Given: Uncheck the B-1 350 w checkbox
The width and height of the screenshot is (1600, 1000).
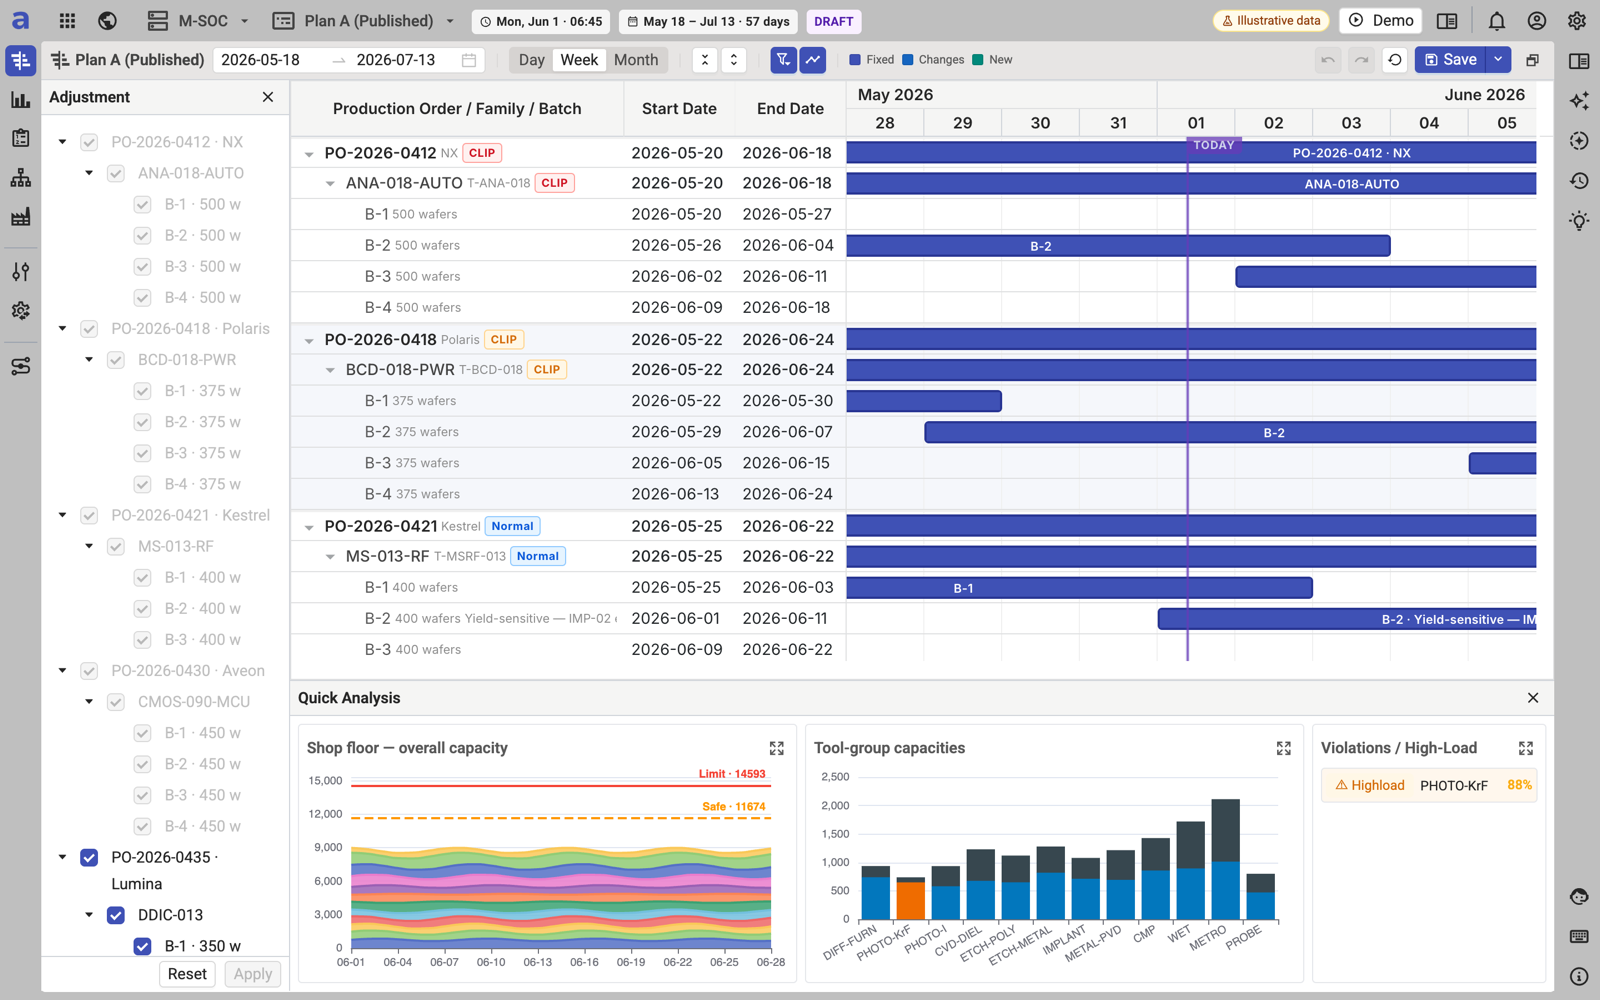Looking at the screenshot, I should coord(142,946).
